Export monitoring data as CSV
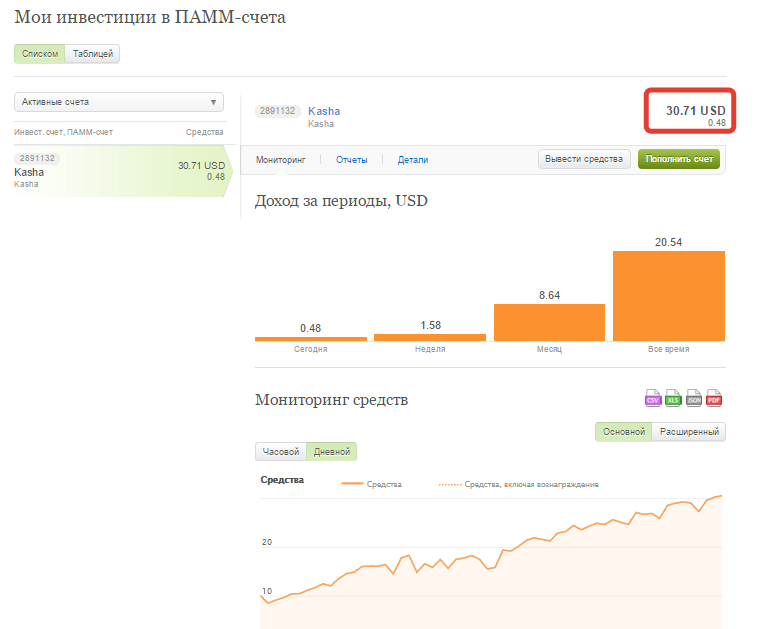The image size is (770, 629). click(653, 398)
